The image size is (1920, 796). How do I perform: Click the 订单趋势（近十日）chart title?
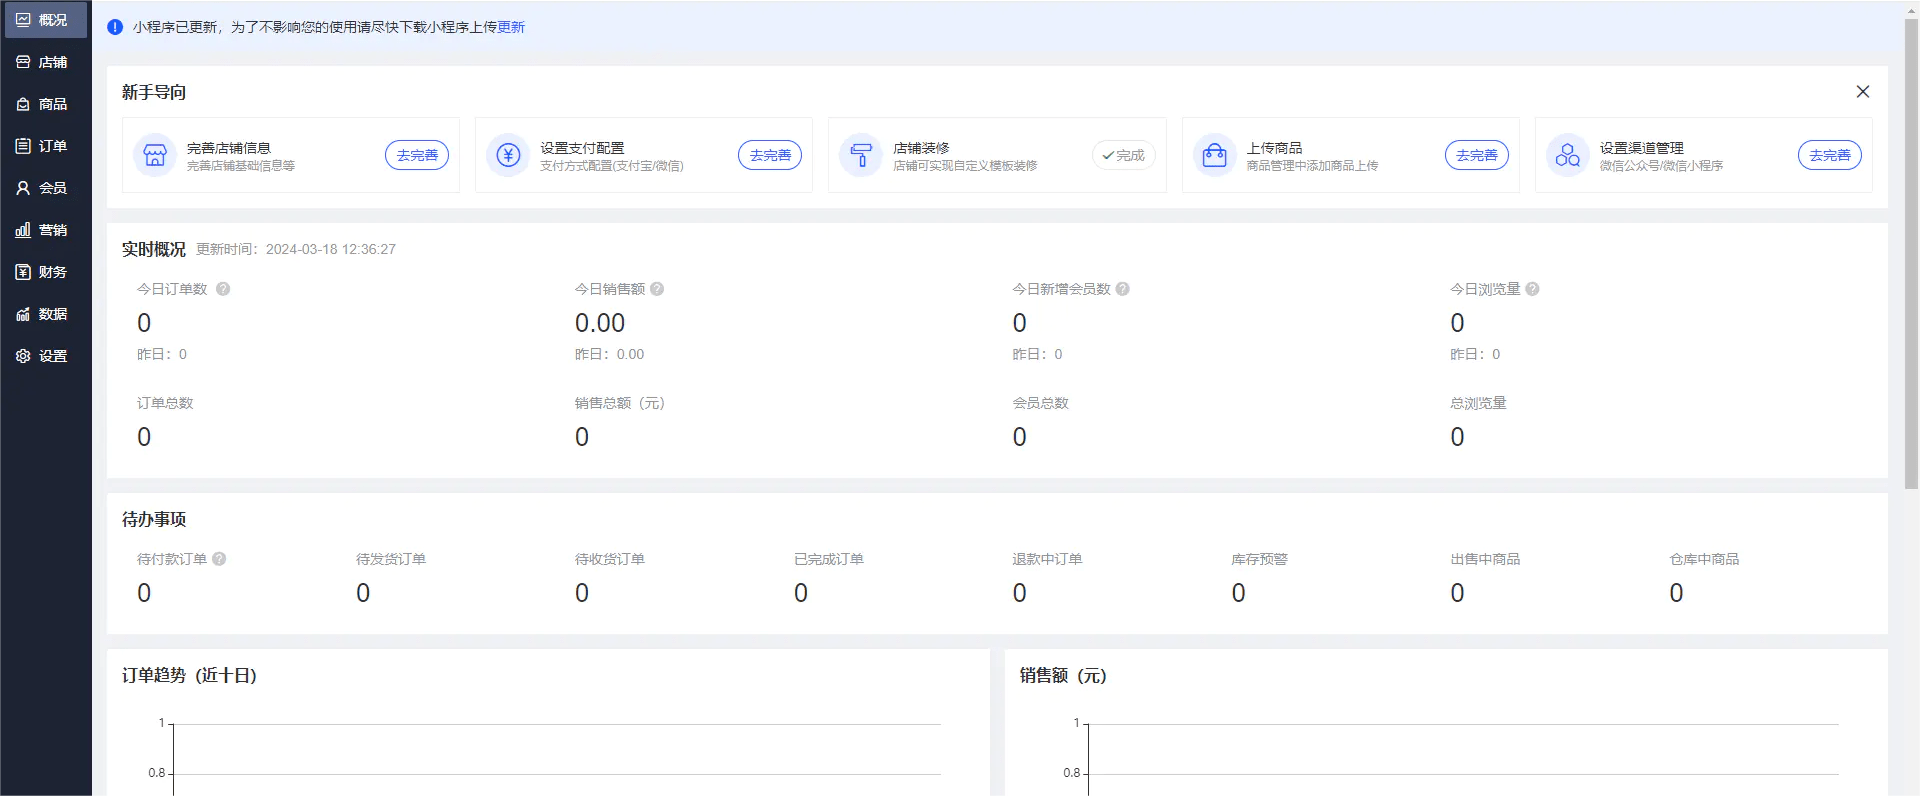190,675
